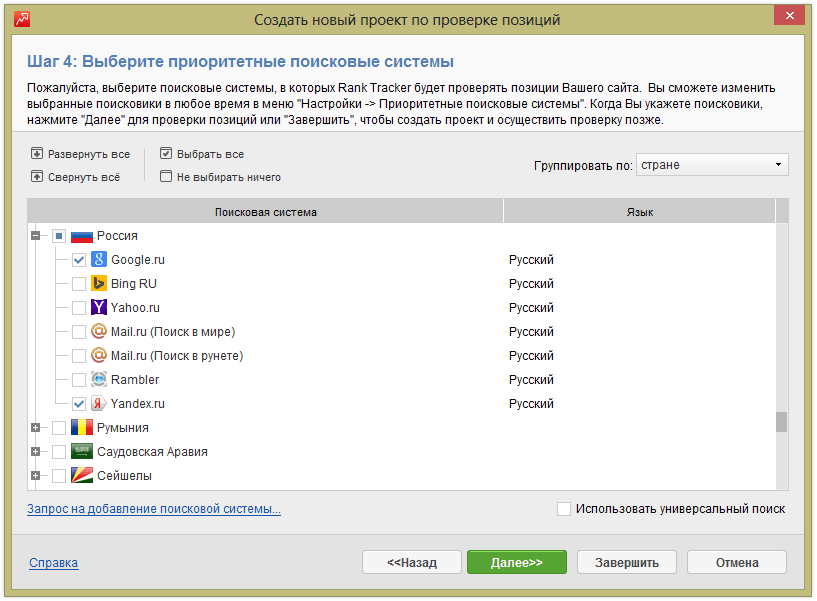This screenshot has width=817, height=601.
Task: Expand the Сейшелы tree node
Action: click(x=35, y=475)
